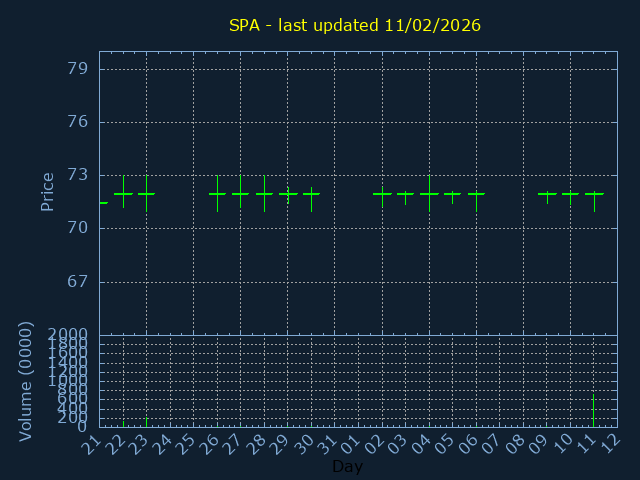This screenshot has width=640, height=480.
Task: Select the candlestick for day 28
Action: [264, 193]
